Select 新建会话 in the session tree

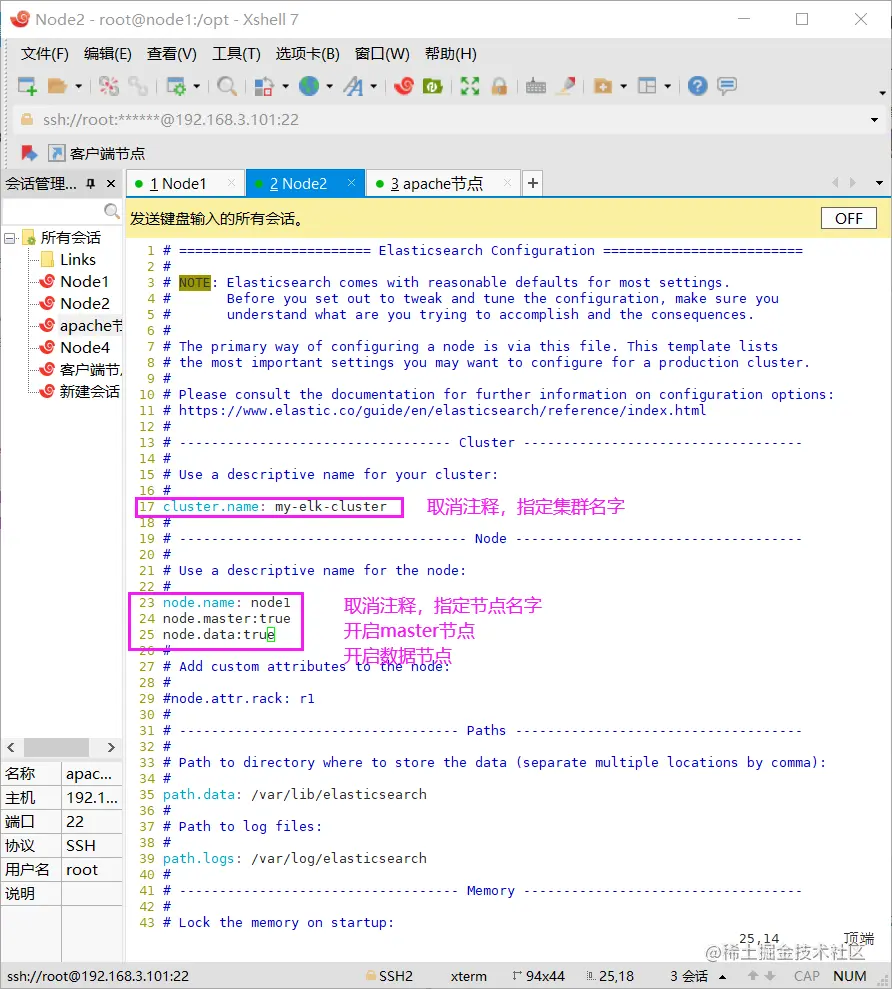89,392
